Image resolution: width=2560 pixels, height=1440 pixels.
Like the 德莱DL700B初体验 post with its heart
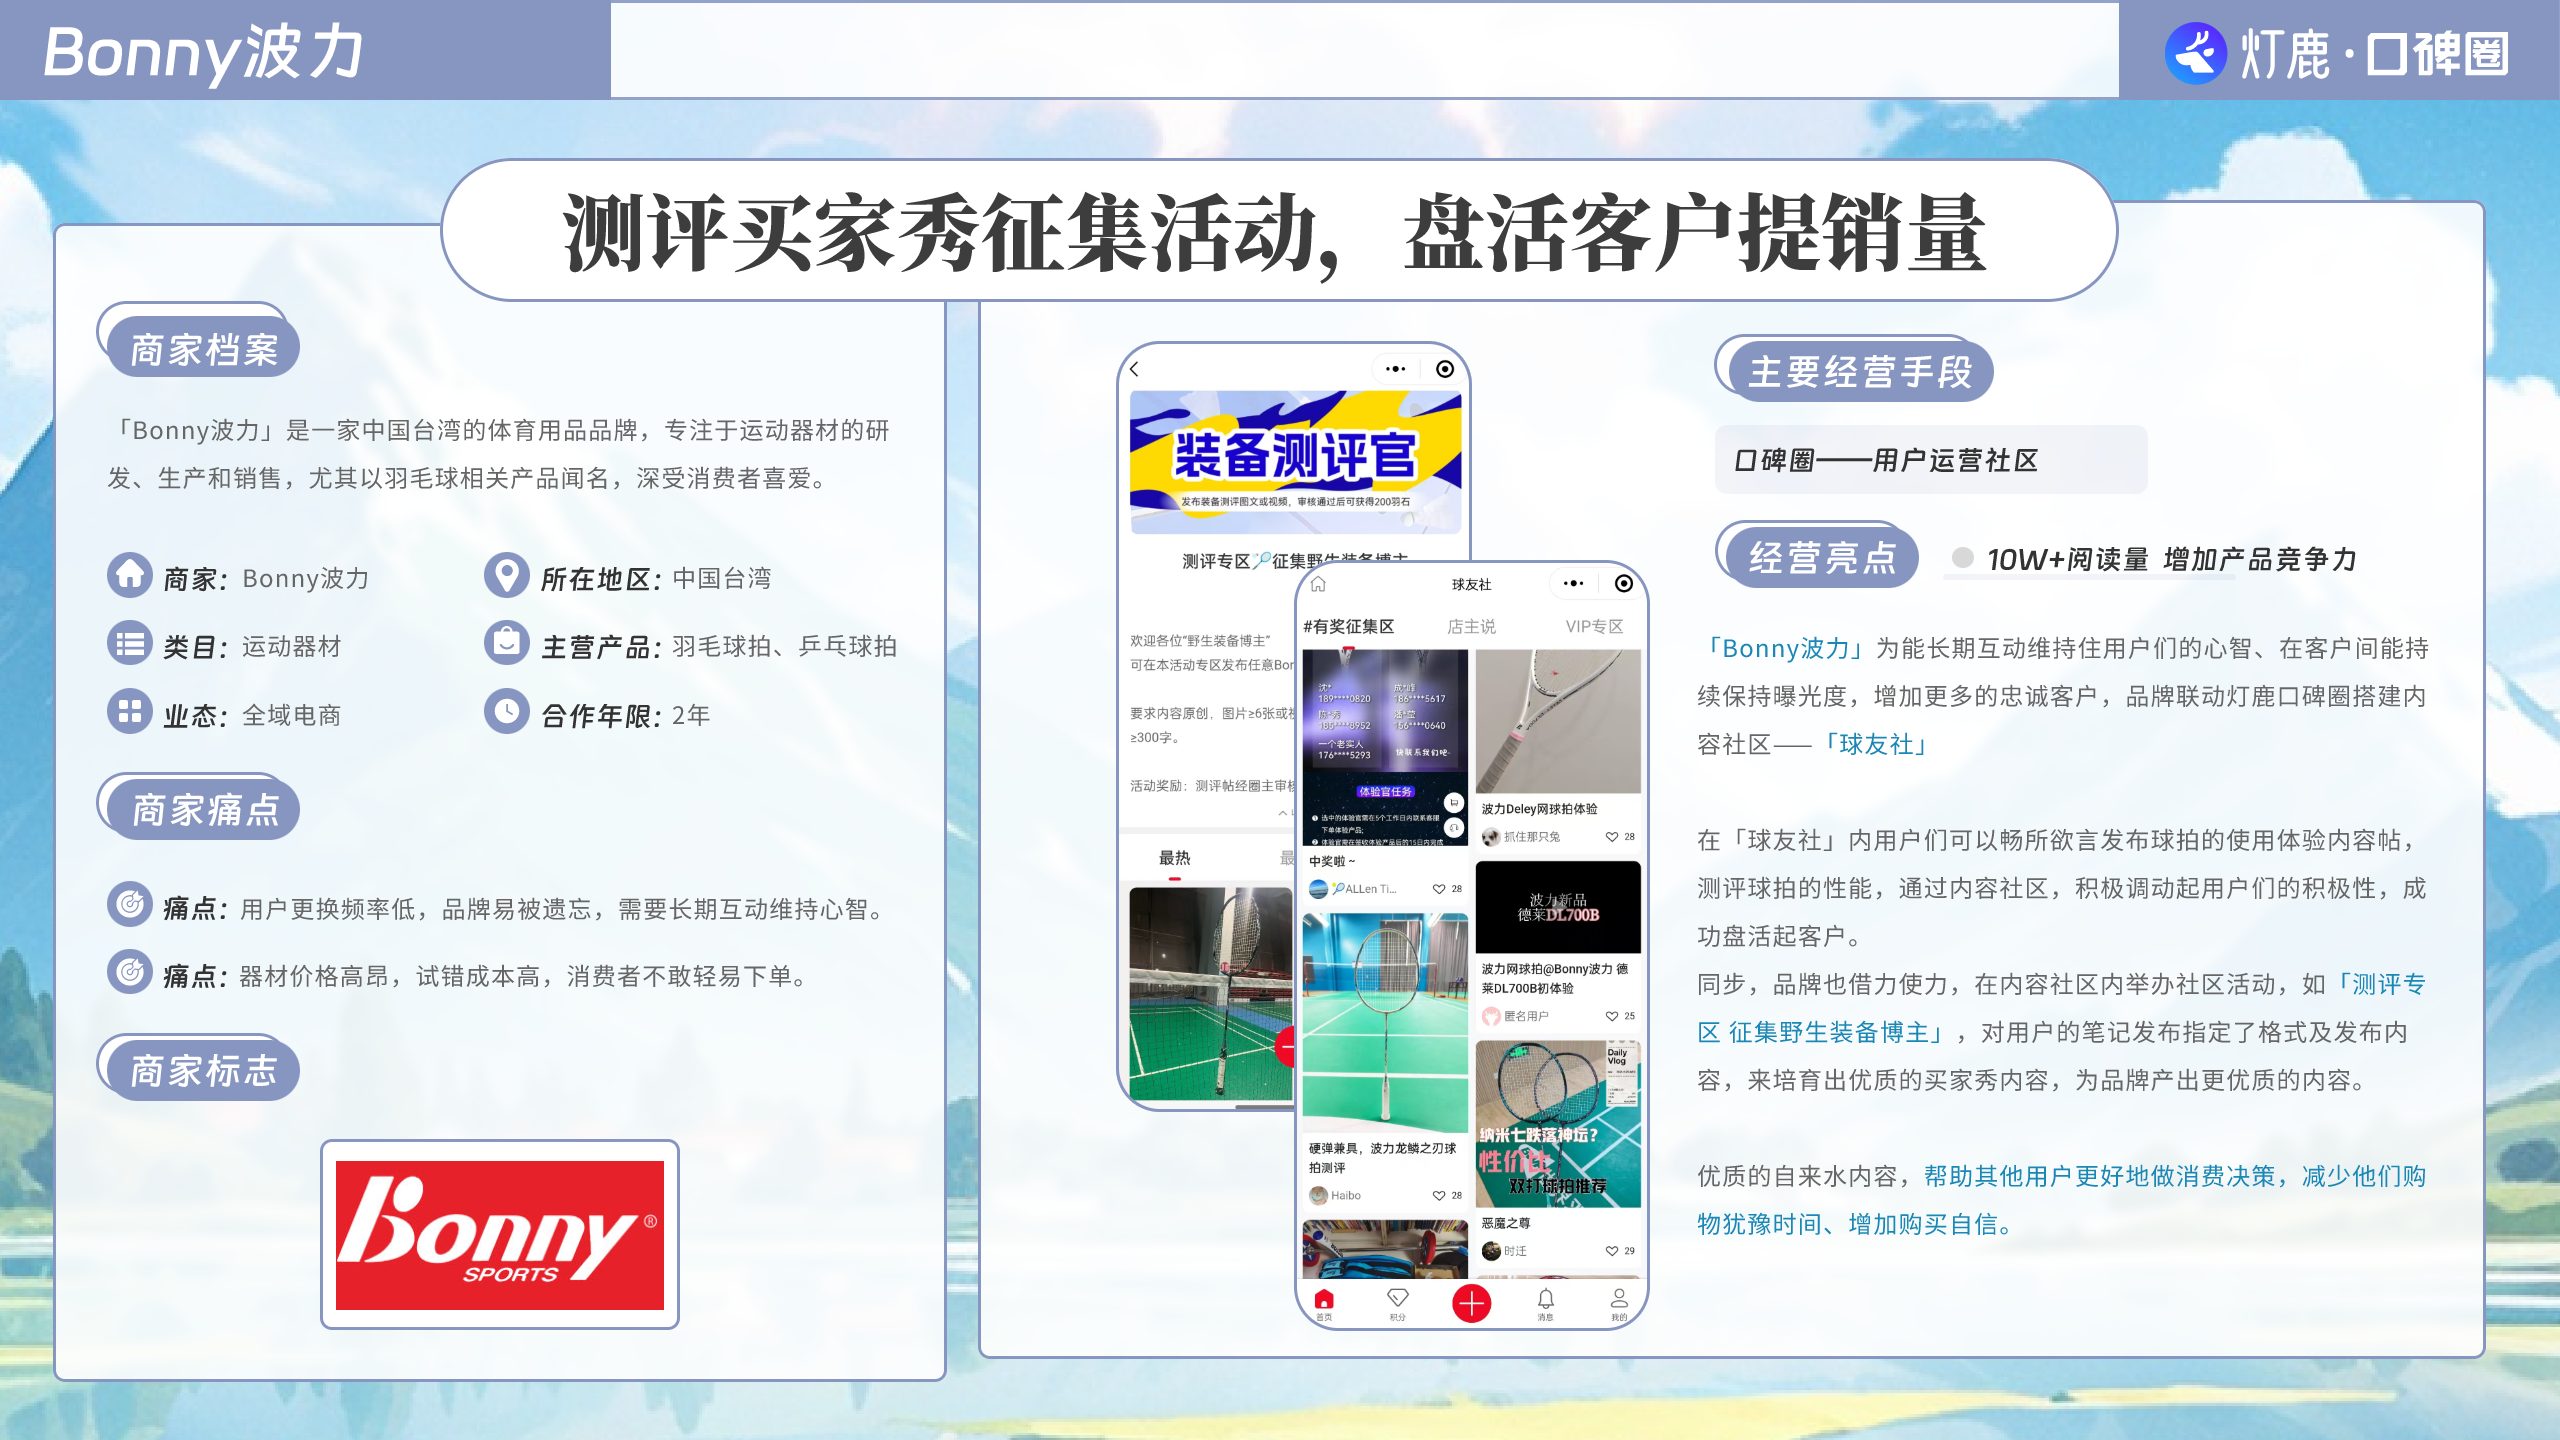1612,1016
